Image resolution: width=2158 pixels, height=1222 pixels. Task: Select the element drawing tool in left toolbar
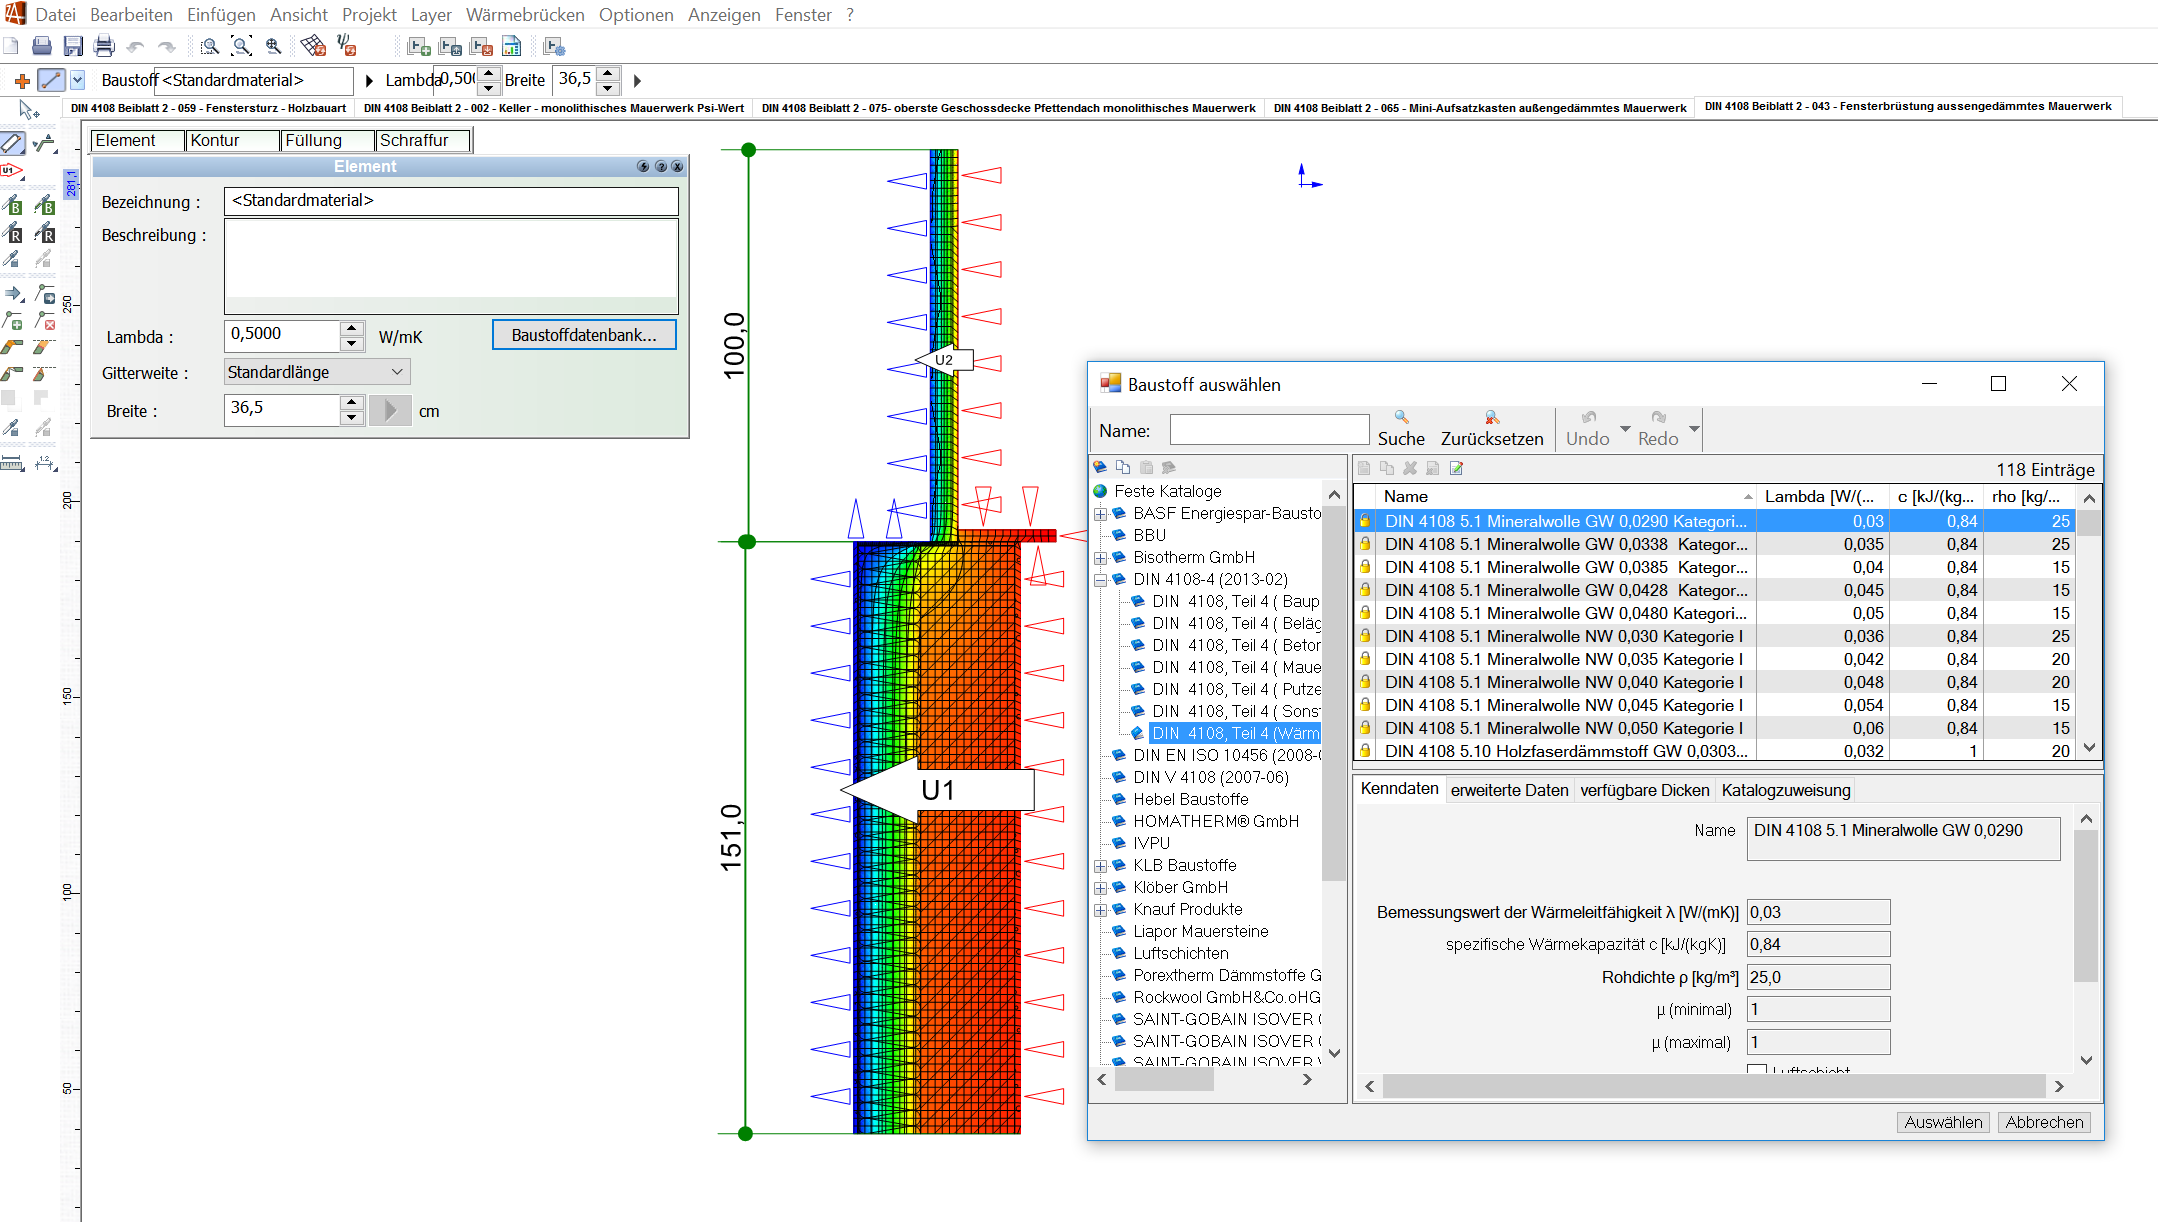(12, 143)
